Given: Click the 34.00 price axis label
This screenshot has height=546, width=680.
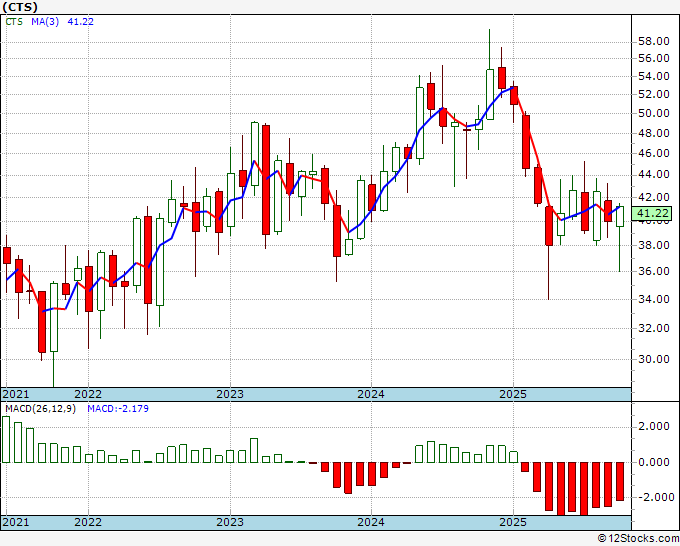Looking at the screenshot, I should point(654,299).
